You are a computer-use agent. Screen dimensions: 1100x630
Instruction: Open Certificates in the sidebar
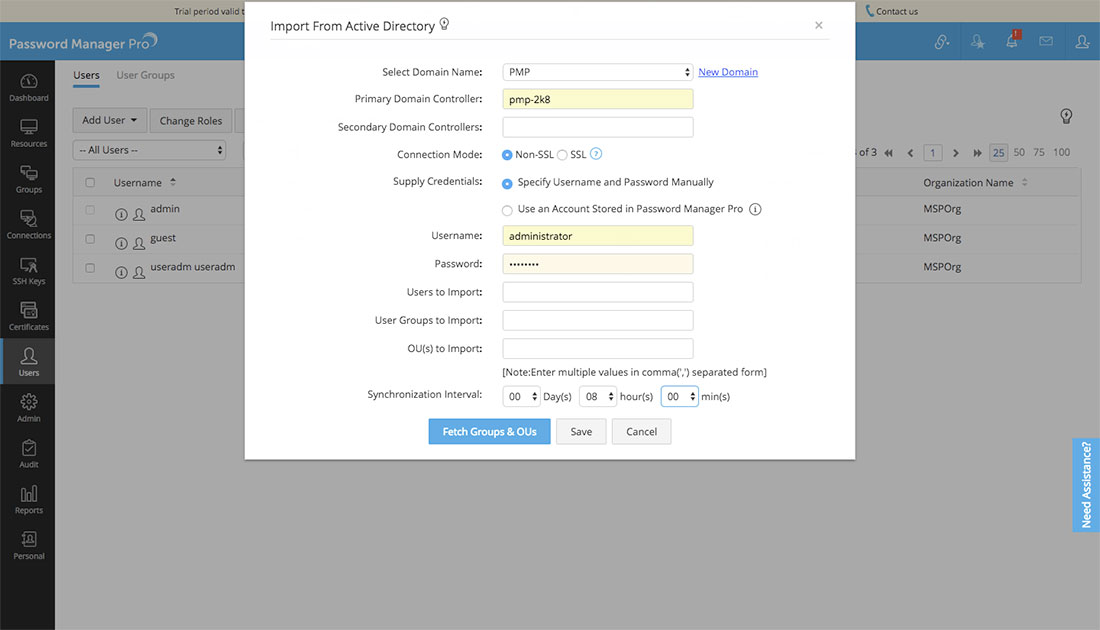[29, 314]
